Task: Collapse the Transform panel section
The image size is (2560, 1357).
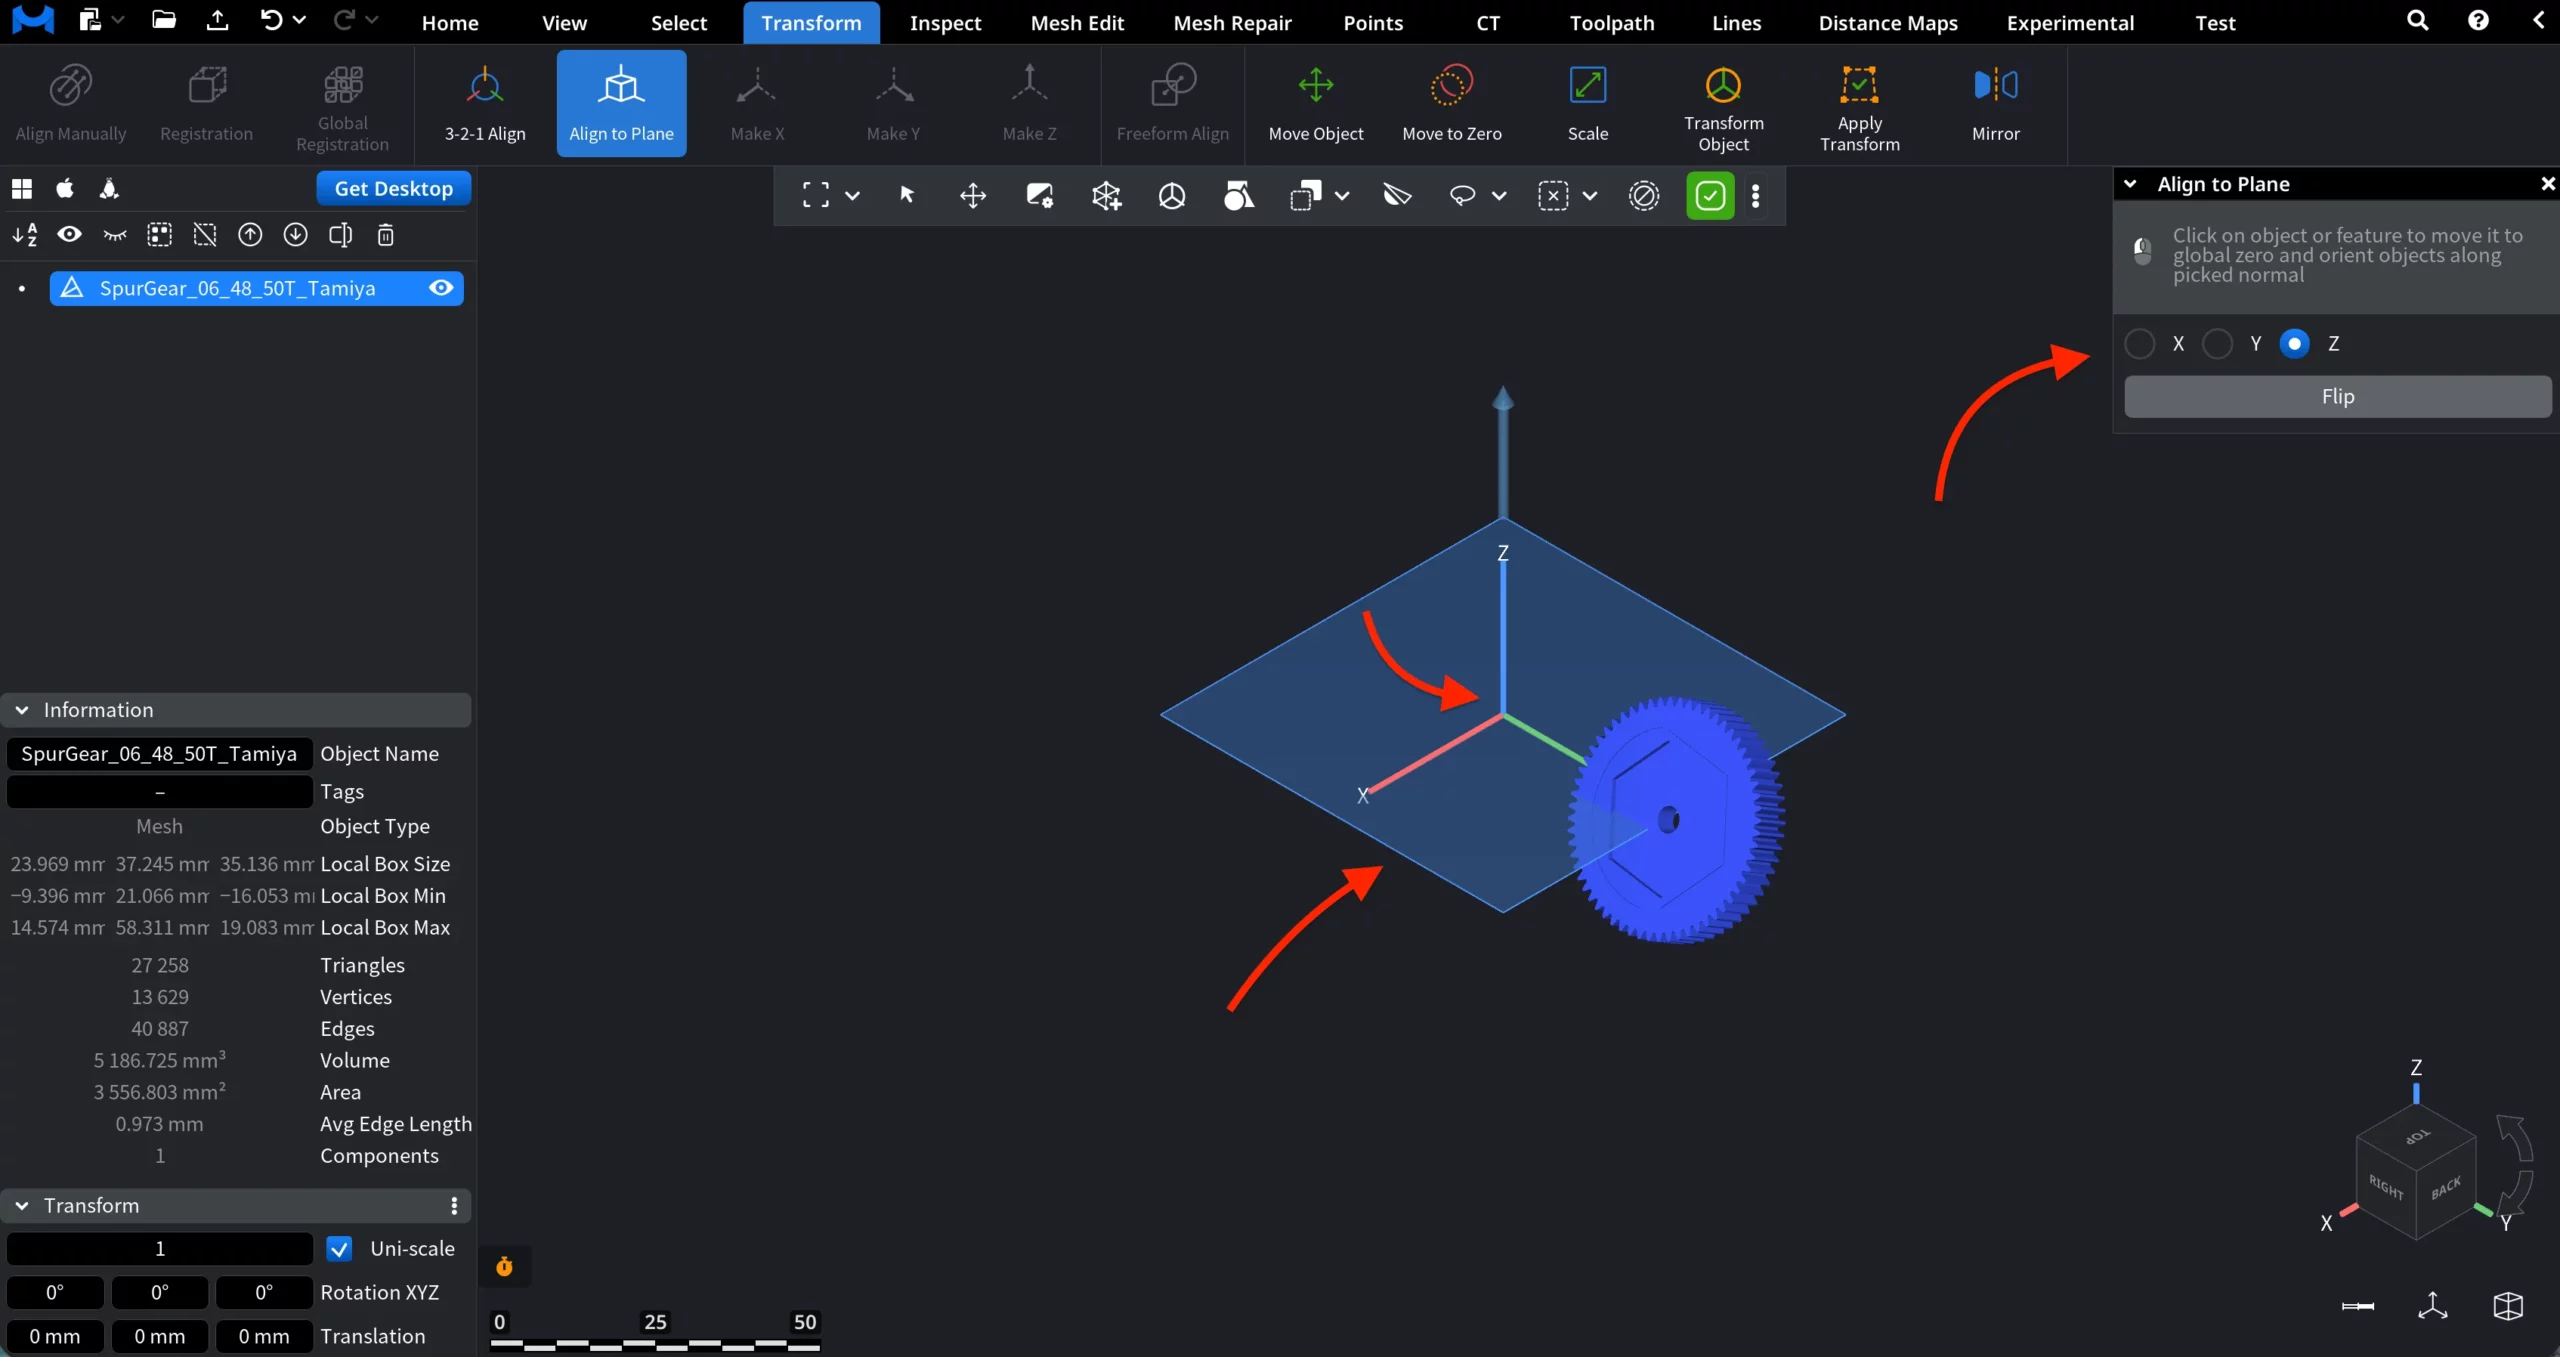Action: (x=22, y=1206)
